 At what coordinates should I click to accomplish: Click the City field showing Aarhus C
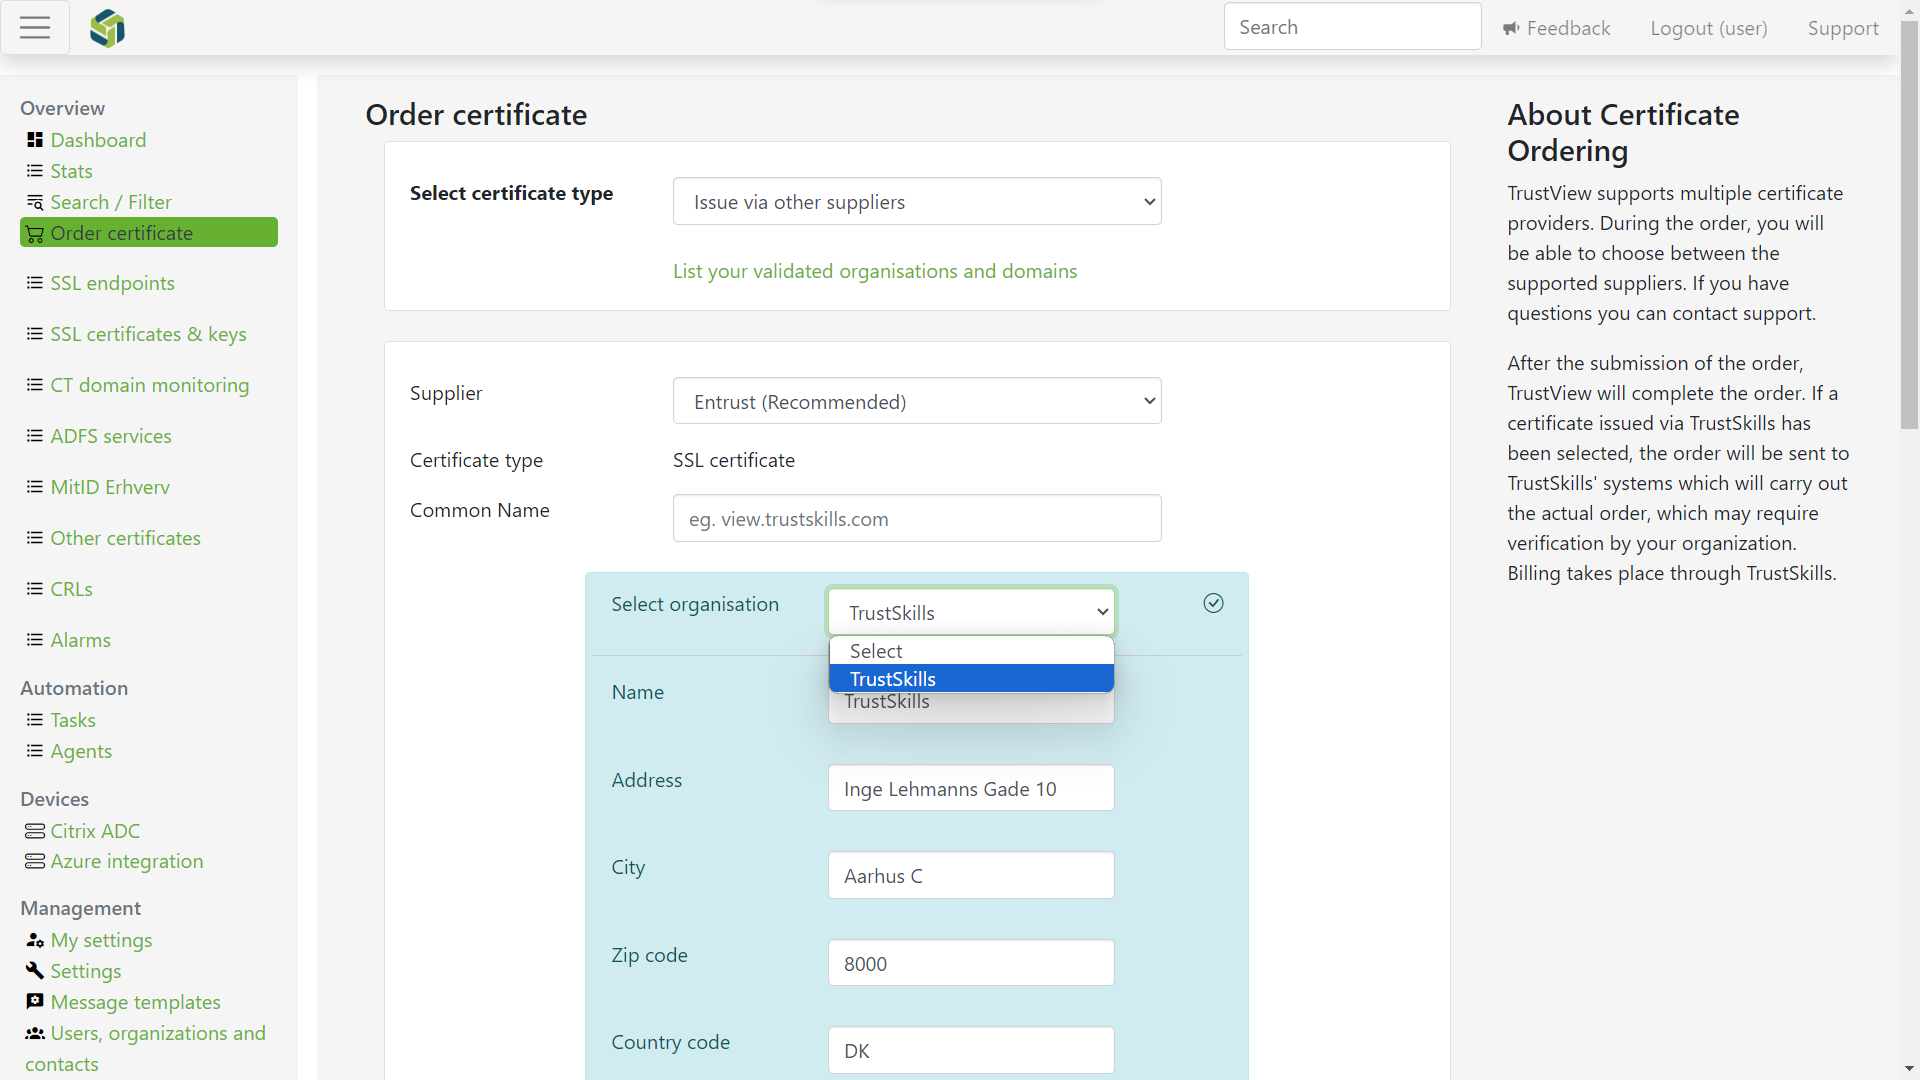(x=971, y=875)
